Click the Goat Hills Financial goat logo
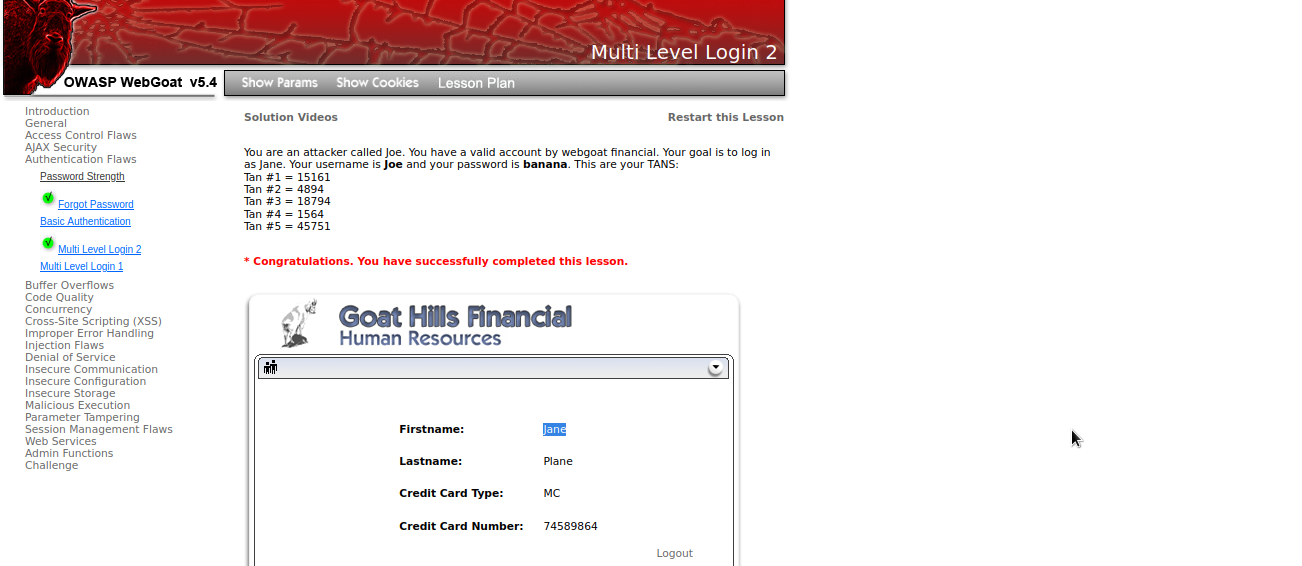The height and width of the screenshot is (566, 1302). [x=299, y=322]
